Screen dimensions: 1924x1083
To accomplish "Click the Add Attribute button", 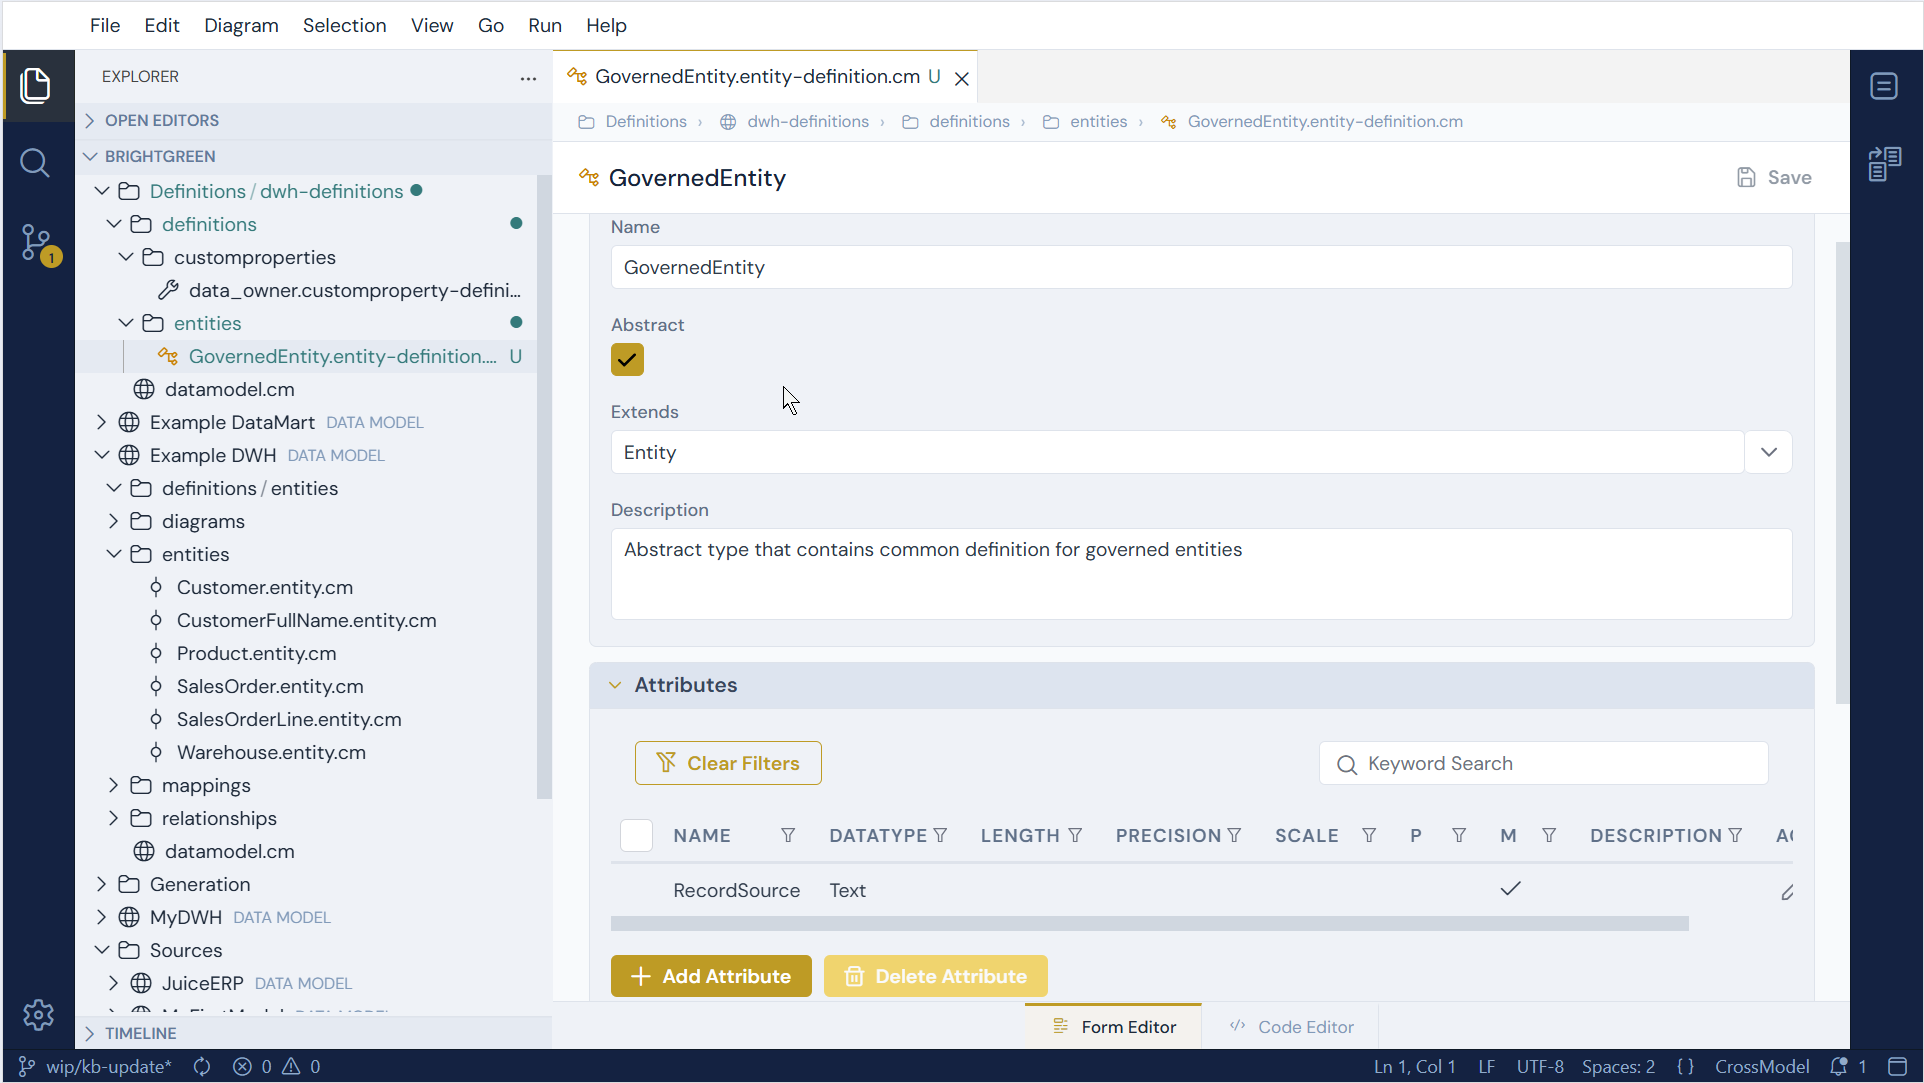I will point(711,976).
